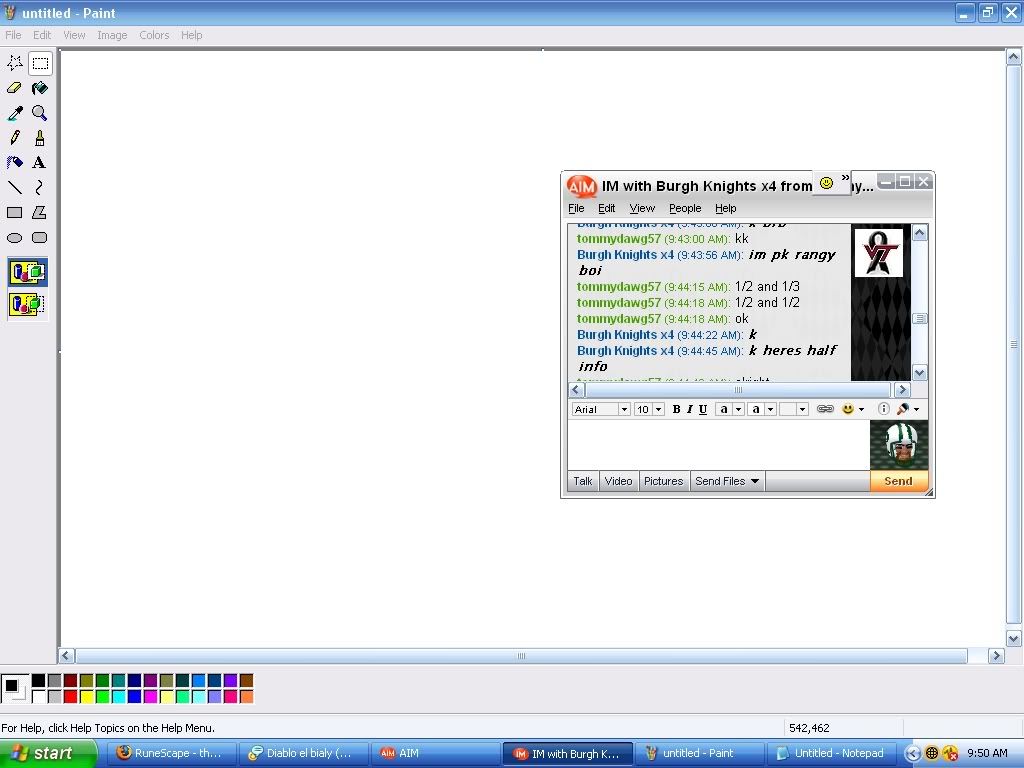
Task: Click the orange Send button
Action: [898, 481]
